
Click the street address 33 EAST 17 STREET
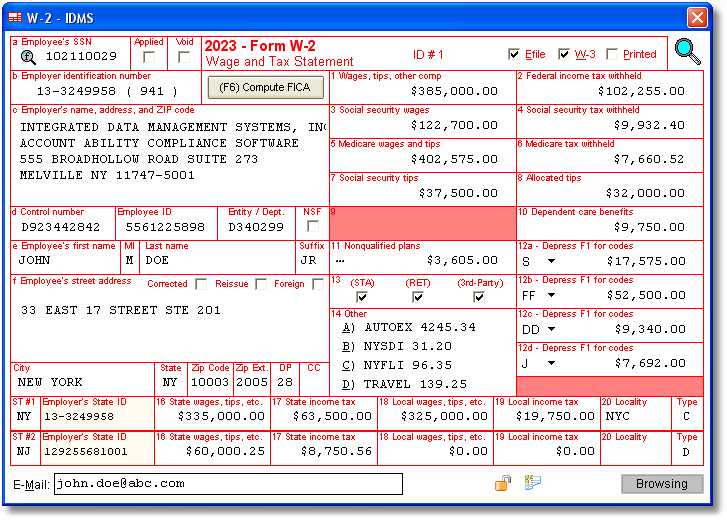121,310
